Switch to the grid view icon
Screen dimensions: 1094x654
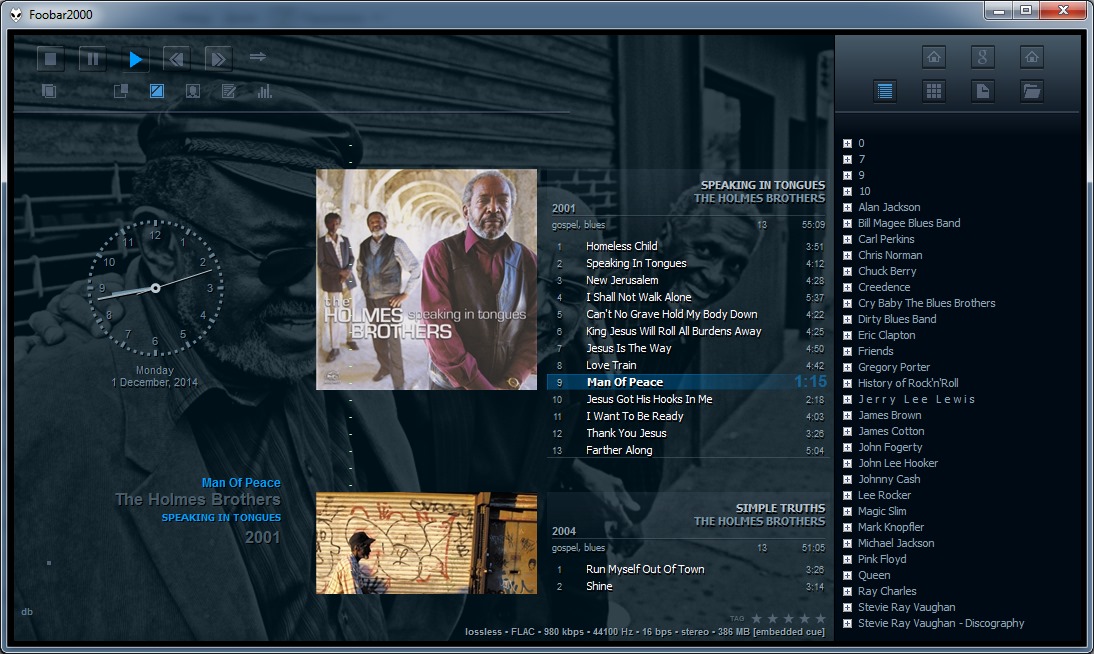pos(934,91)
